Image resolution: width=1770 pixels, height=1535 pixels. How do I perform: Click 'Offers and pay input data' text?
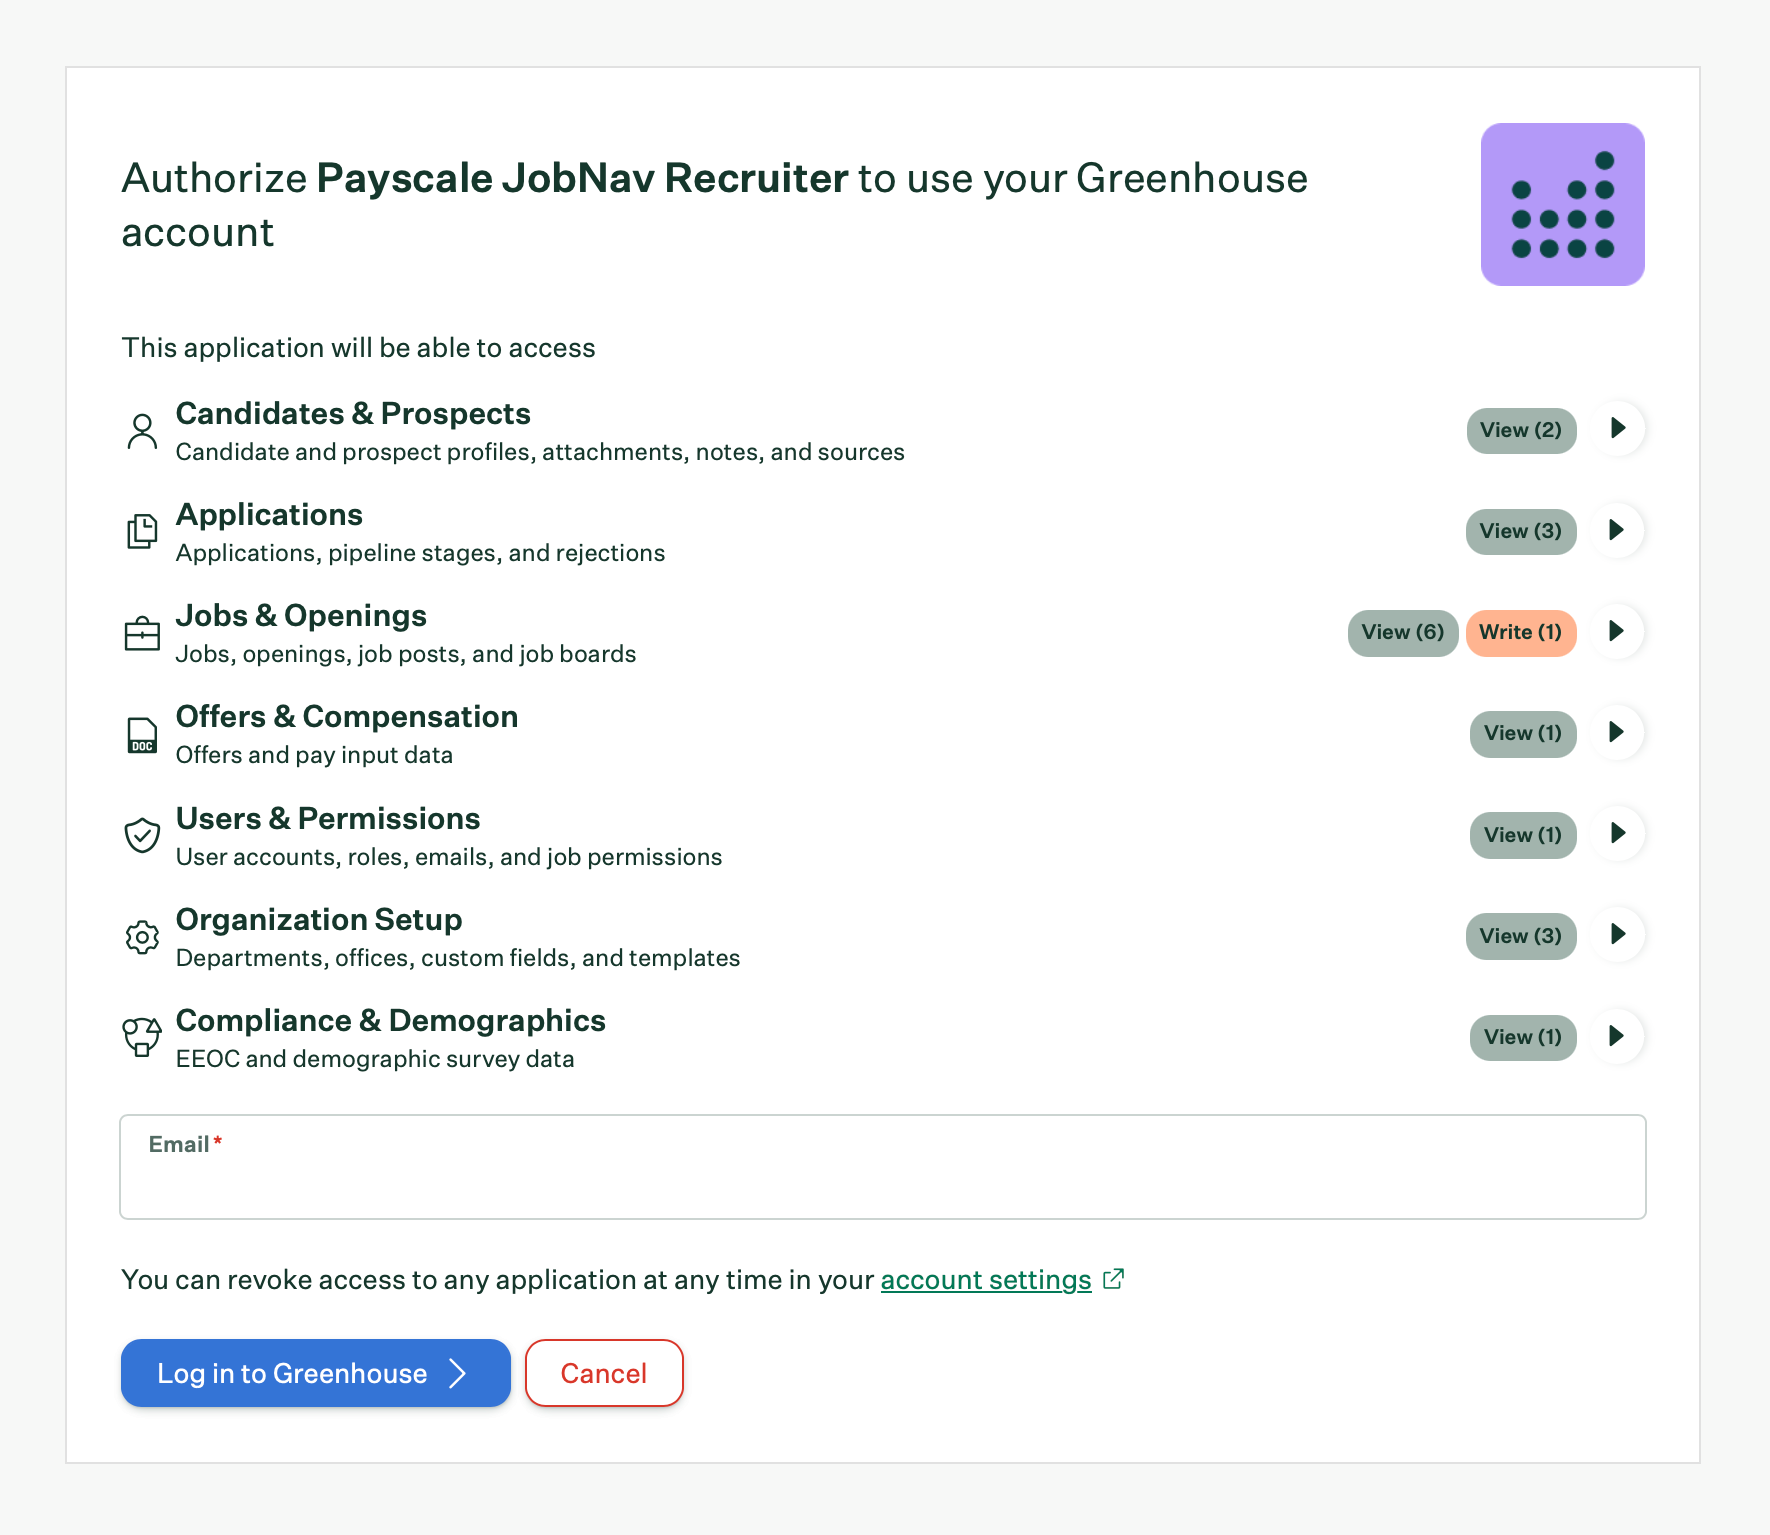(x=314, y=755)
